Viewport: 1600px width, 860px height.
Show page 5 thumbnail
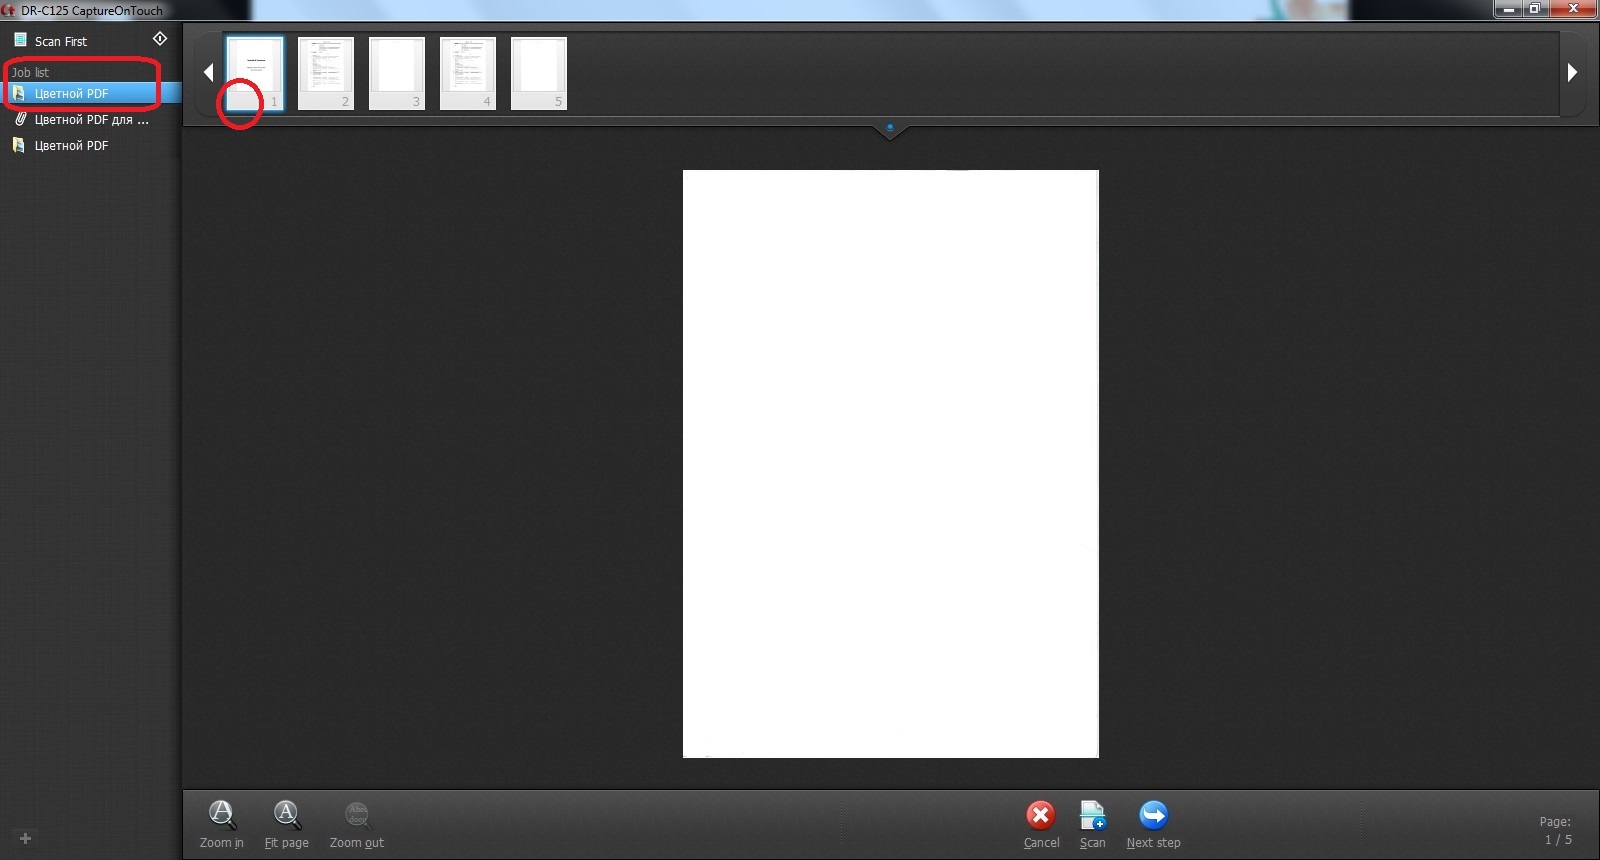(x=539, y=72)
